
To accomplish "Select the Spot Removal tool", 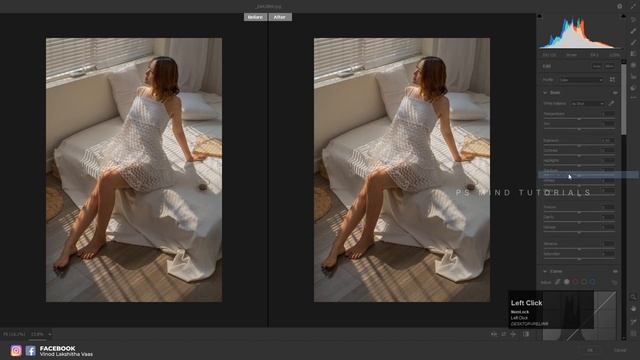I will [x=633, y=31].
